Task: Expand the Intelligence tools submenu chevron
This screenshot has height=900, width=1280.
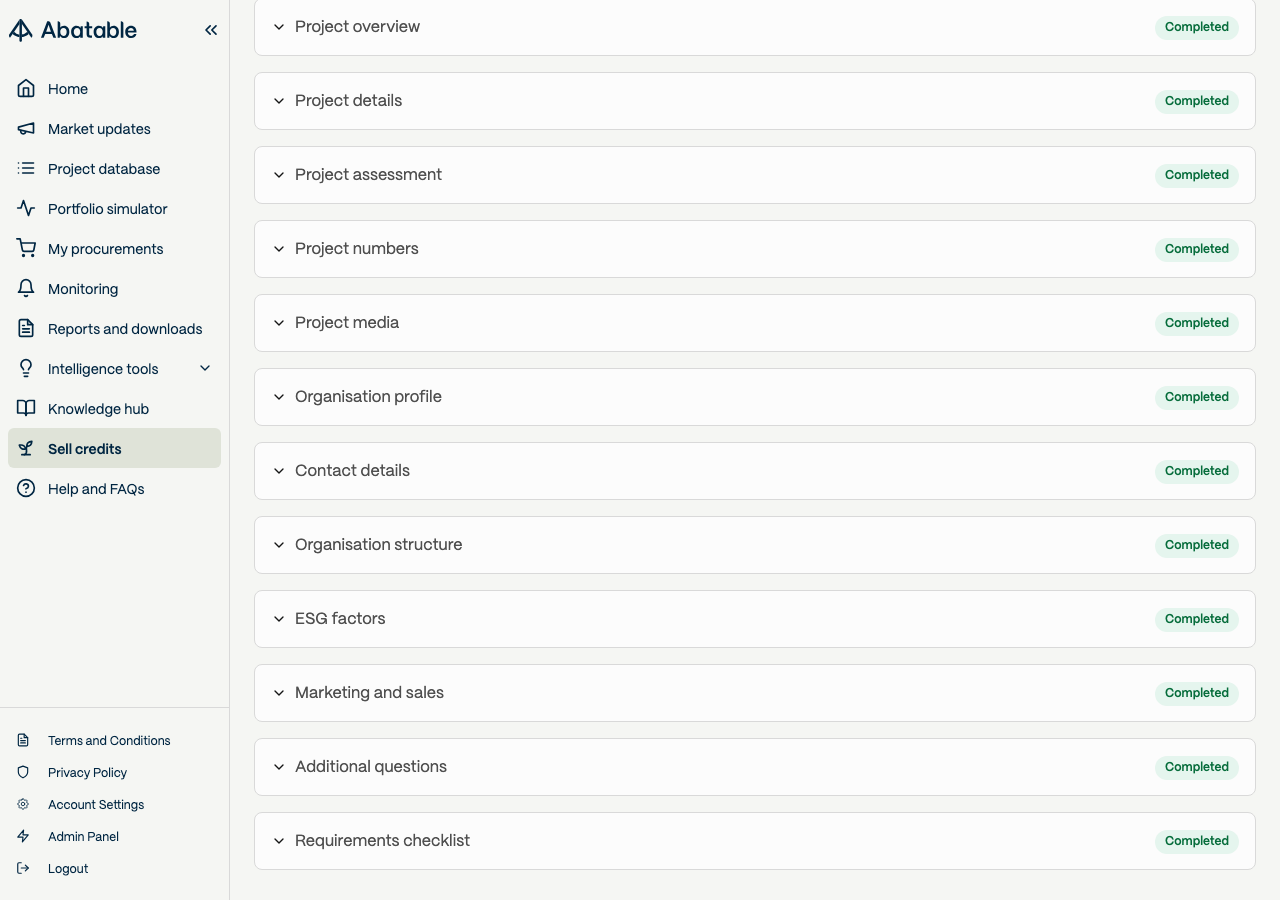Action: (205, 368)
